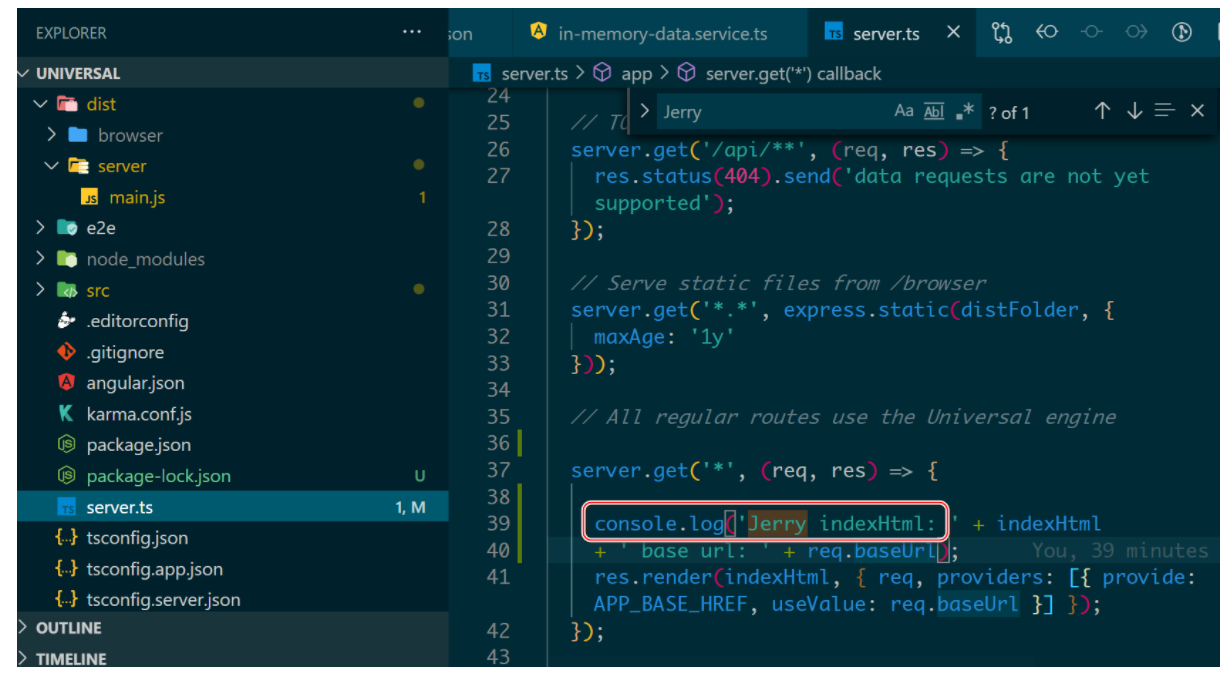The width and height of the screenshot is (1223, 673).
Task: Click the dimmed next revision right-arrow circle icon
Action: [x=1136, y=32]
